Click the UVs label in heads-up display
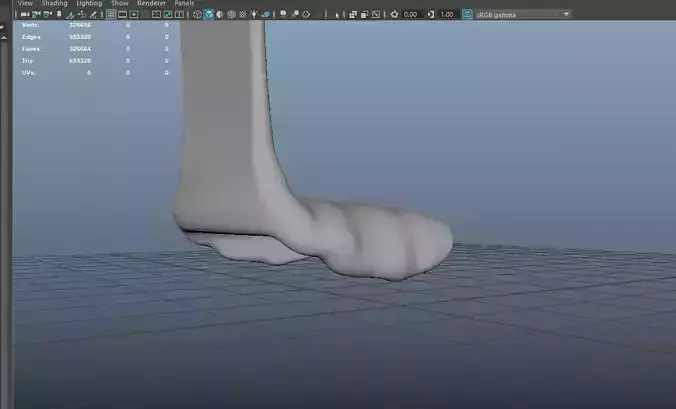The width and height of the screenshot is (676, 409). pyautogui.click(x=28, y=73)
